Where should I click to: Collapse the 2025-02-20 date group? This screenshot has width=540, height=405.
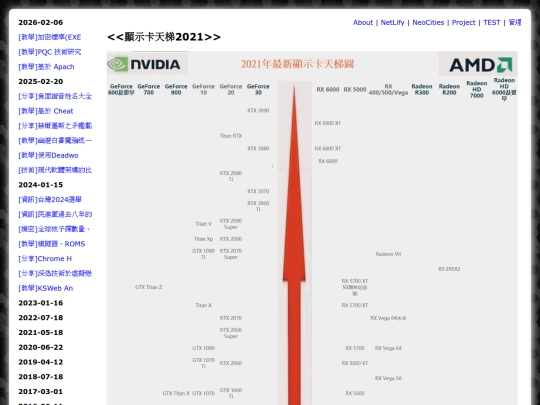pos(41,82)
